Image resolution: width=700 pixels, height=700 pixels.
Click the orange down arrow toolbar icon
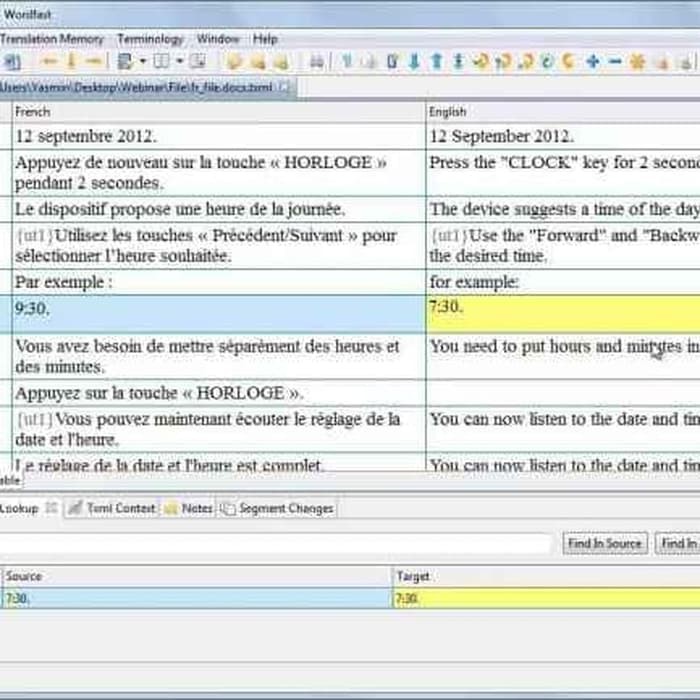[x=70, y=62]
